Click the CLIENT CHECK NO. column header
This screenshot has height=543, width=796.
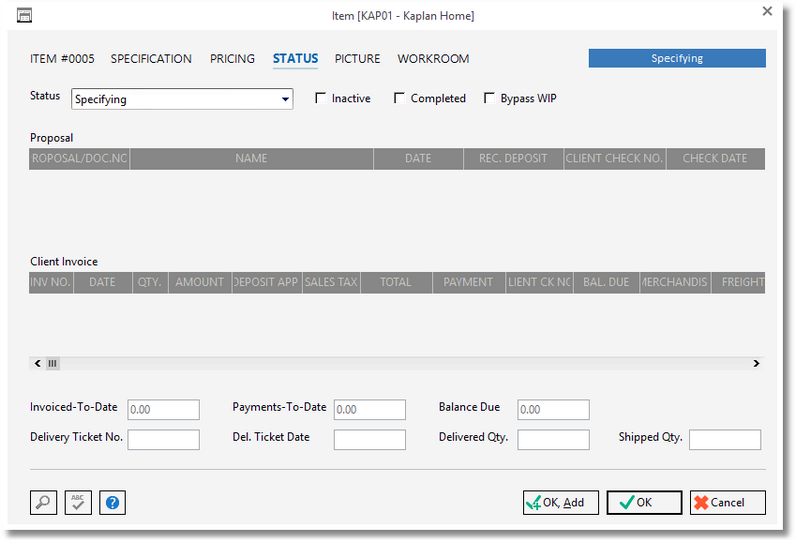[614, 159]
